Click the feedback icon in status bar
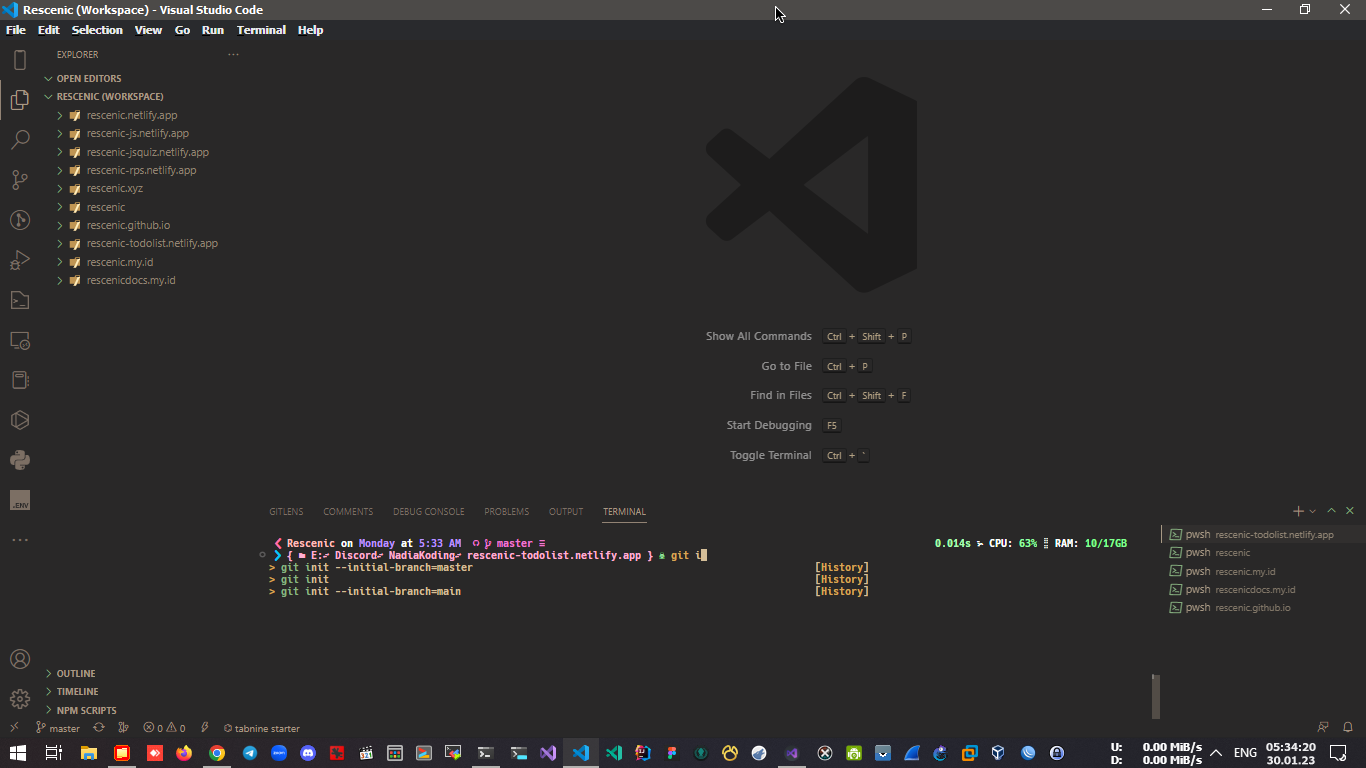Viewport: 1366px width, 768px height. point(1323,728)
